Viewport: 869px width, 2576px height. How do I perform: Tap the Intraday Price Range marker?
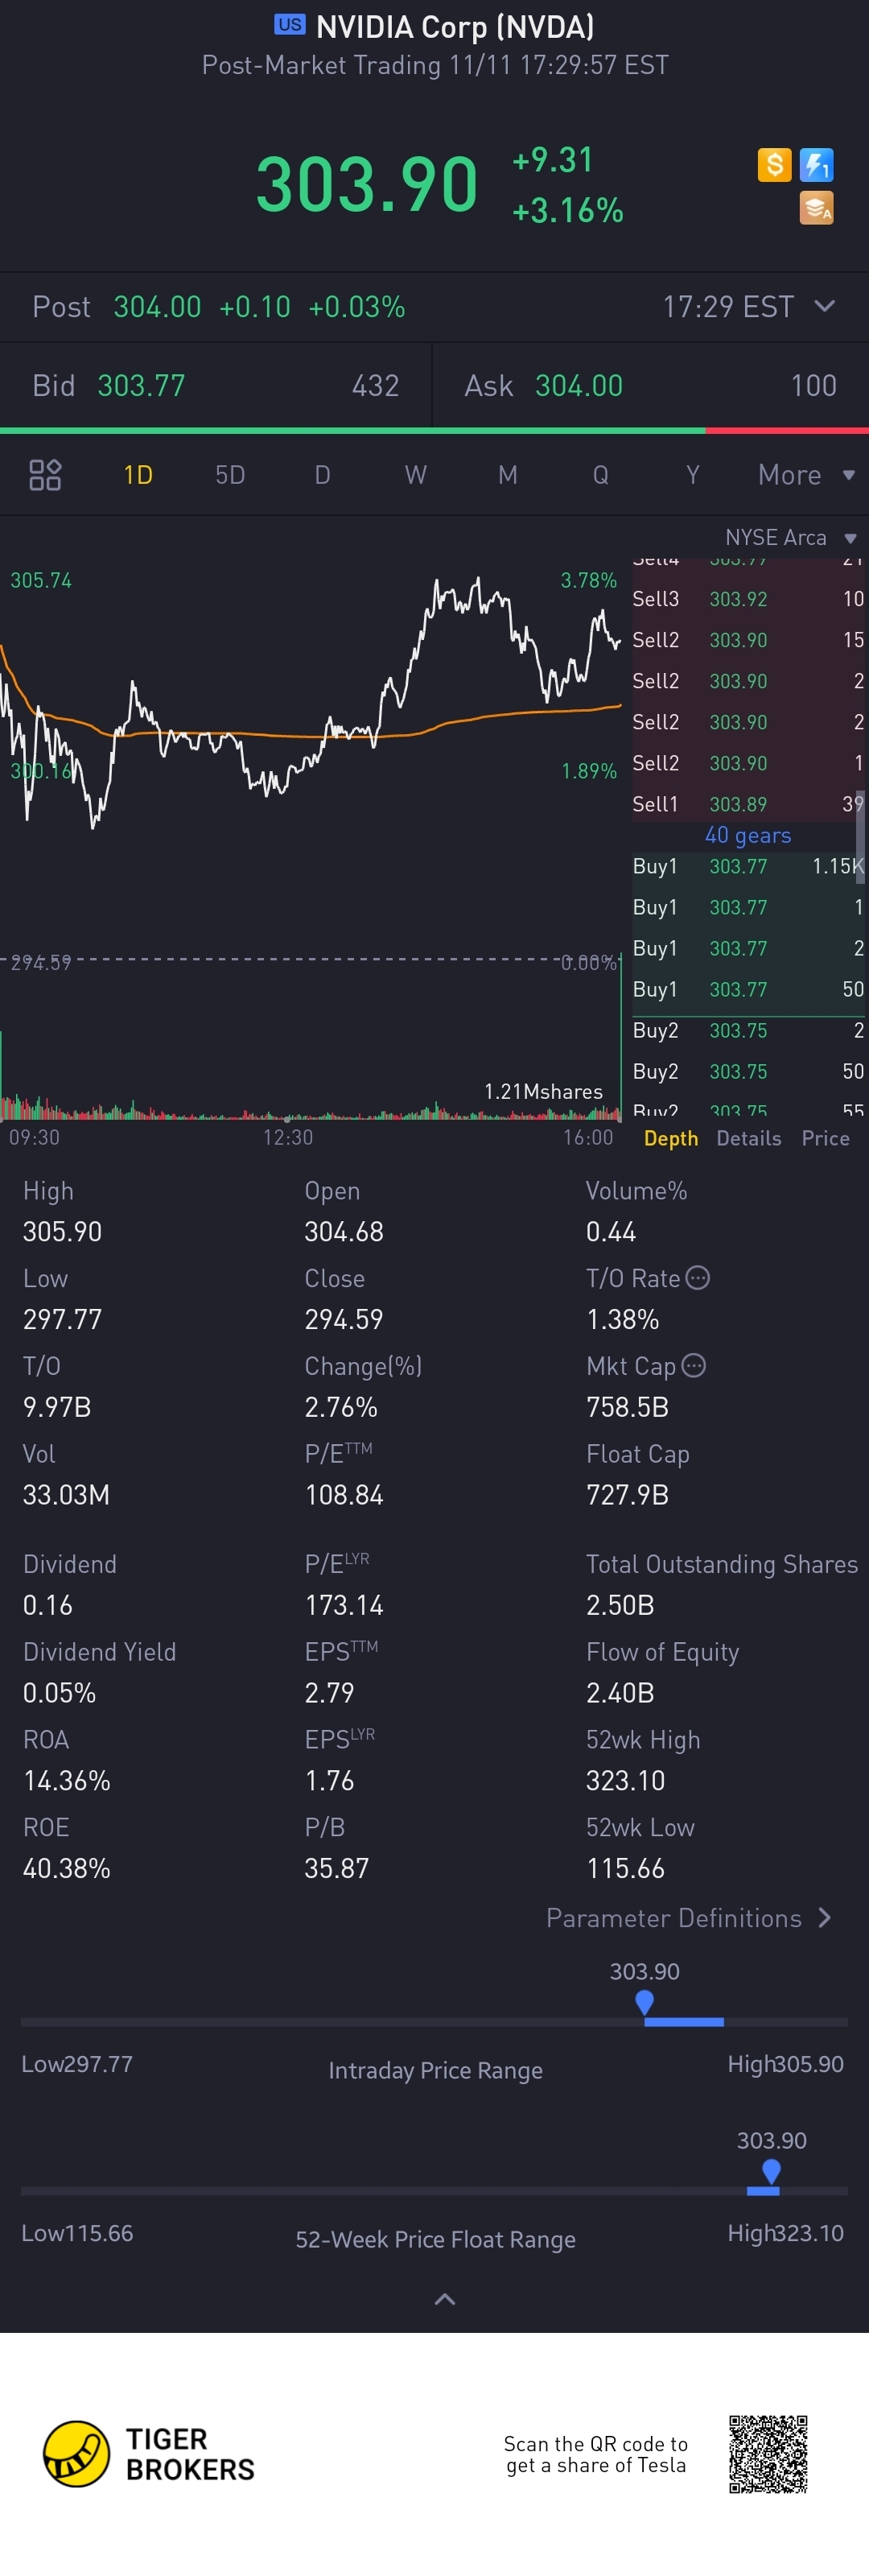[x=645, y=2001]
